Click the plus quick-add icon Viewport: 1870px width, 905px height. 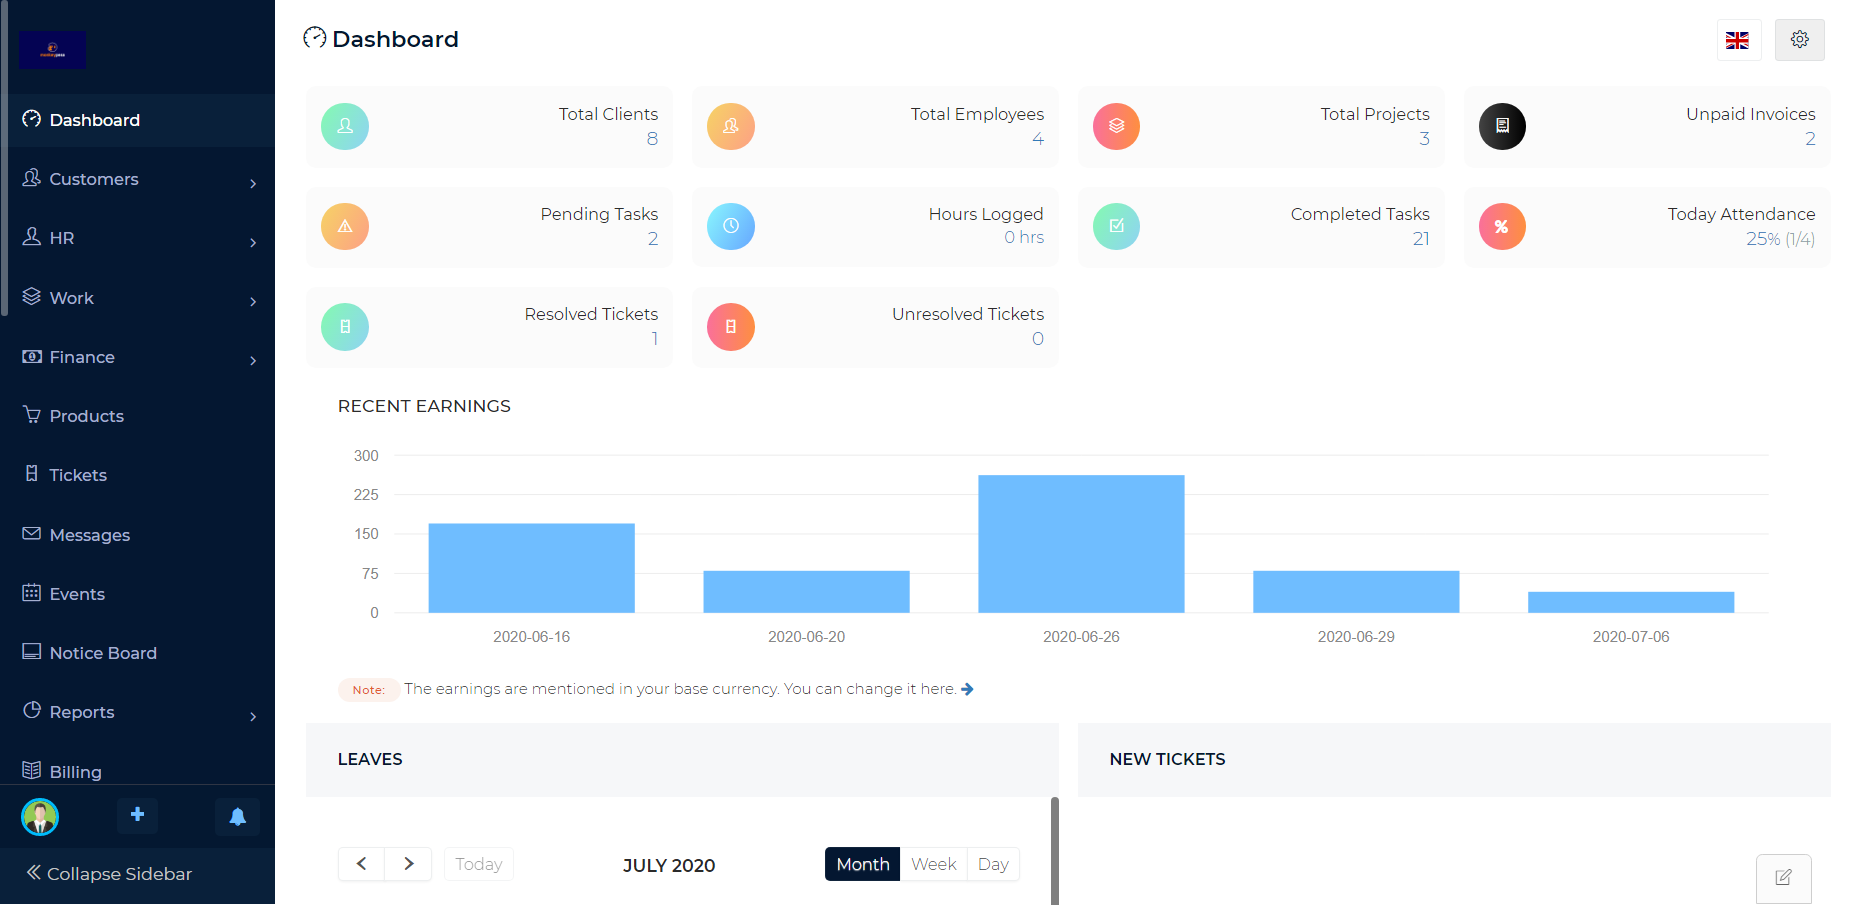tap(138, 815)
